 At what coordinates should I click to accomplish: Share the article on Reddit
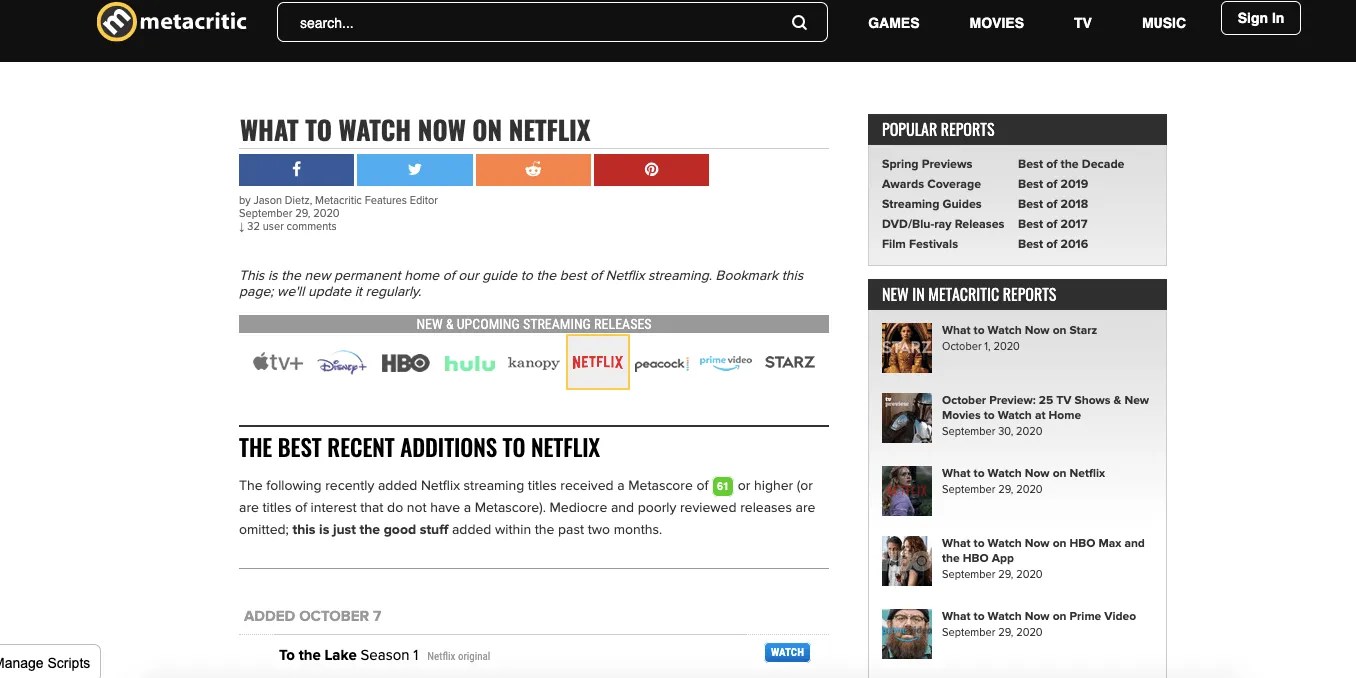tap(533, 170)
